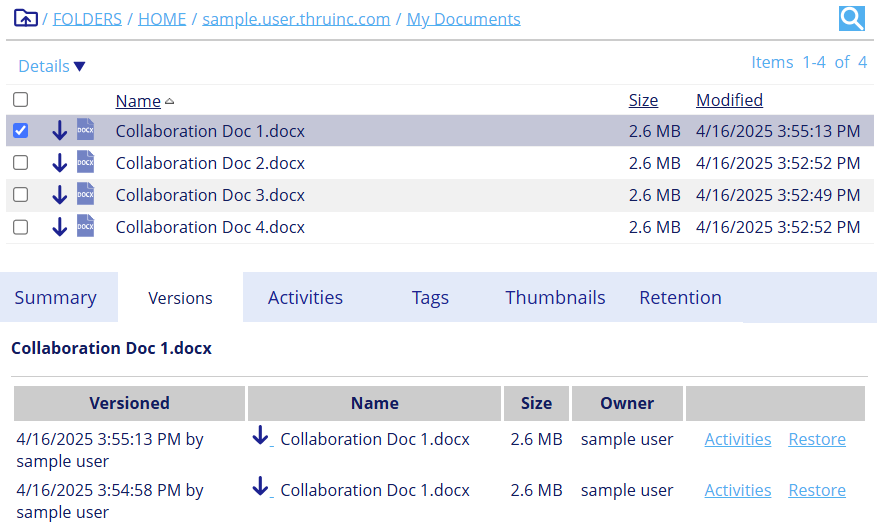Viewport: 877px width, 532px height.
Task: Download the 3:55:13 PM version
Action: coord(261,436)
